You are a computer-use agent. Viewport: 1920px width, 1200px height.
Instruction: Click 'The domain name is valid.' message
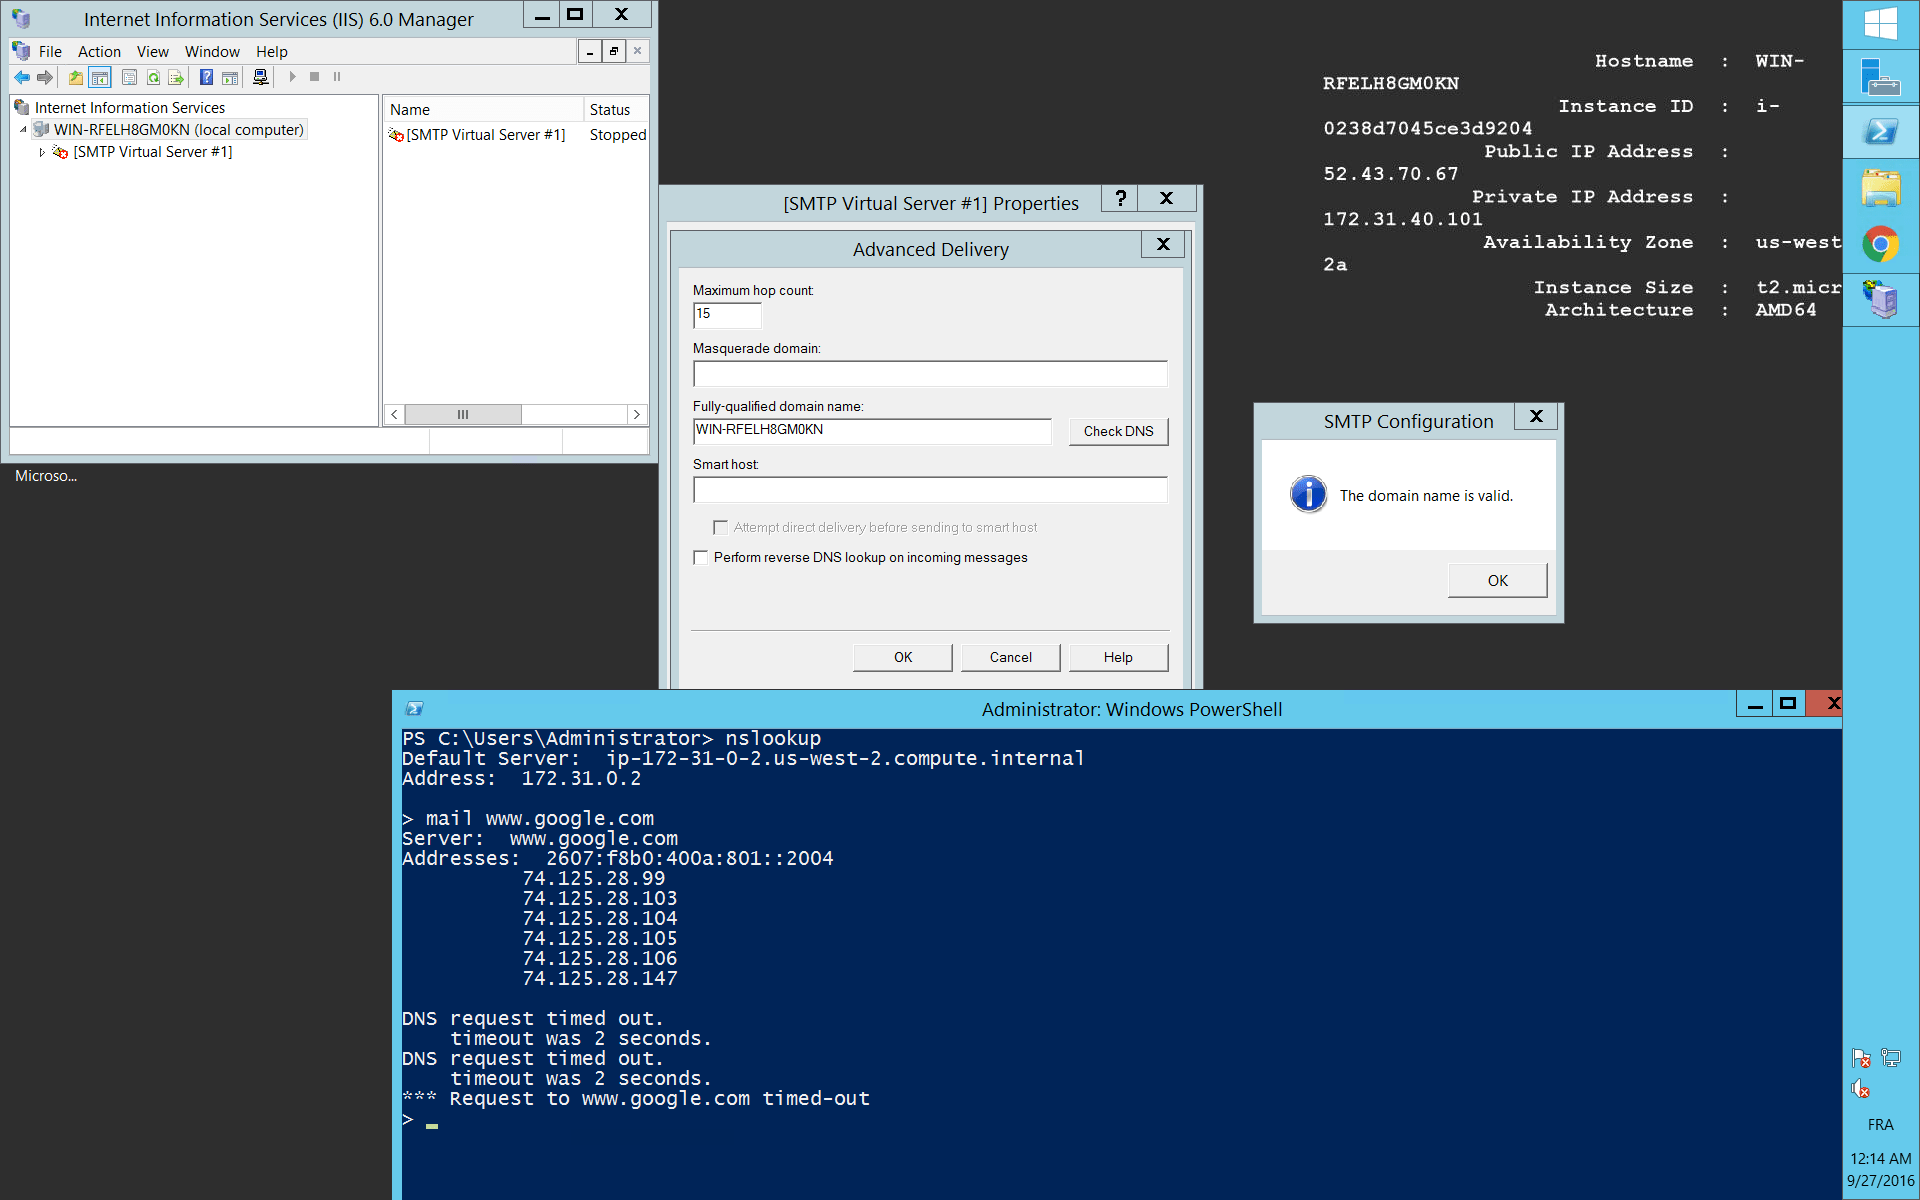pos(1426,496)
